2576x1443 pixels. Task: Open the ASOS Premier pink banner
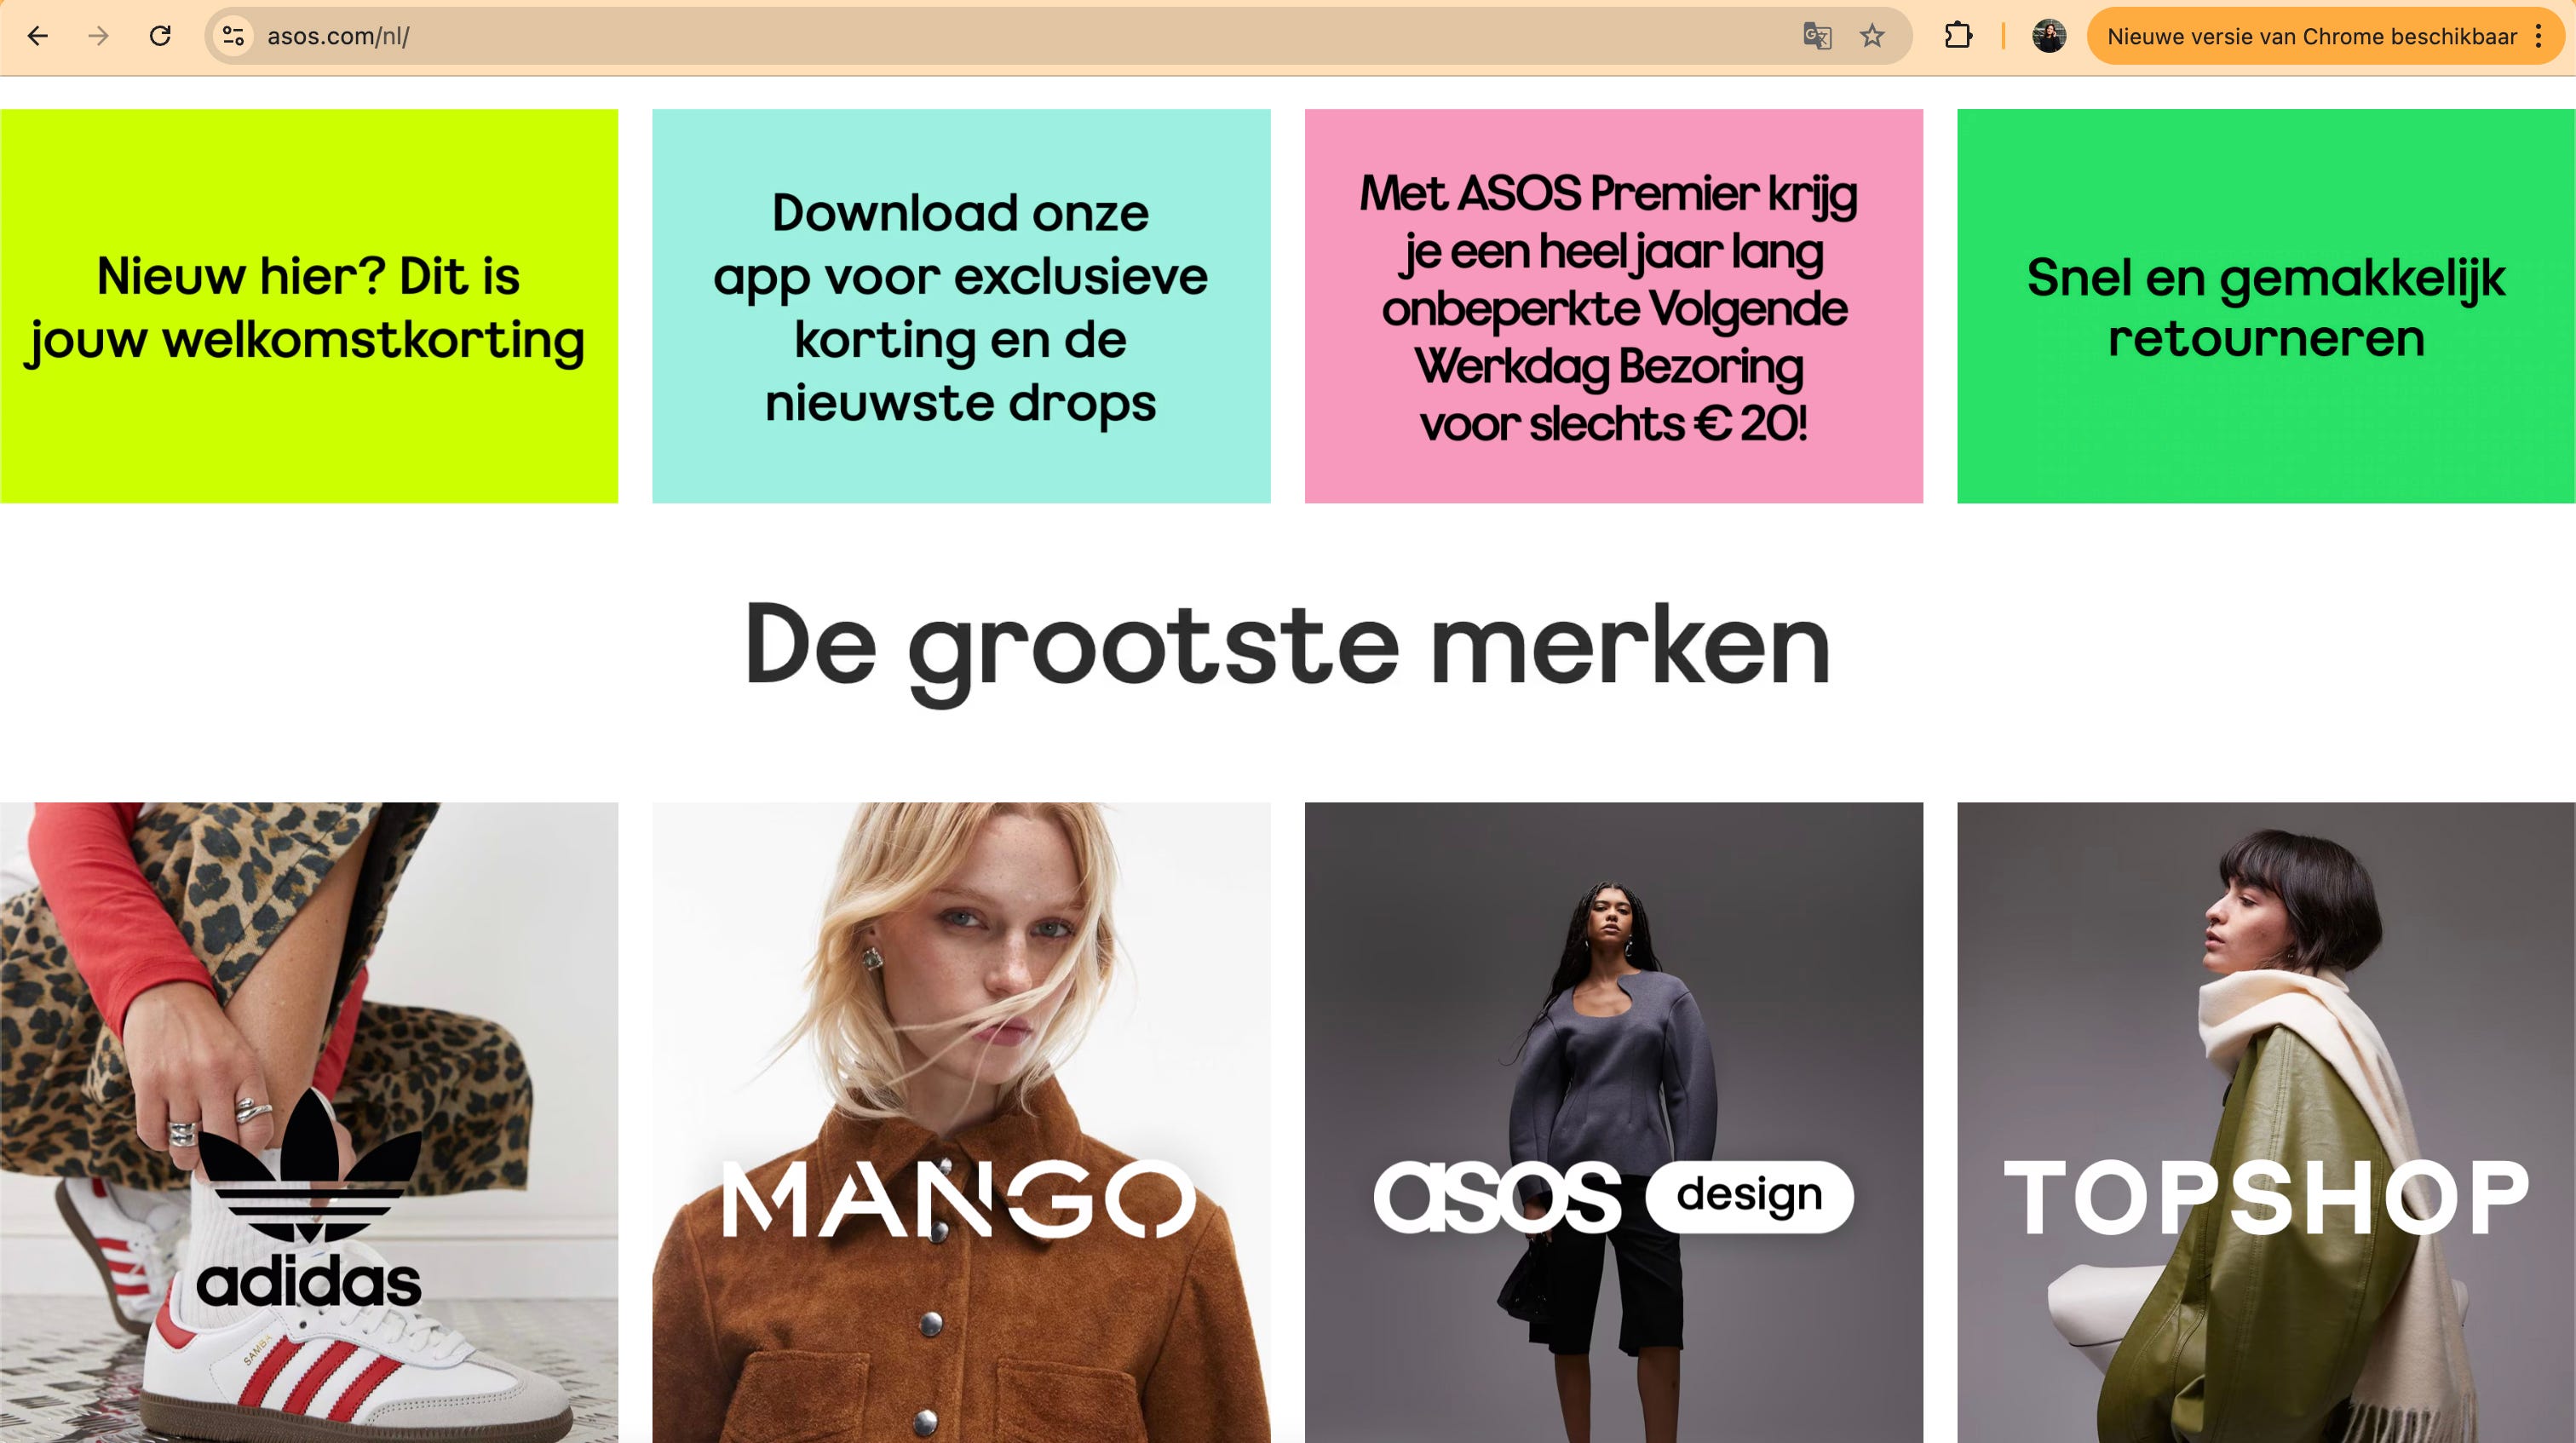coord(1613,306)
